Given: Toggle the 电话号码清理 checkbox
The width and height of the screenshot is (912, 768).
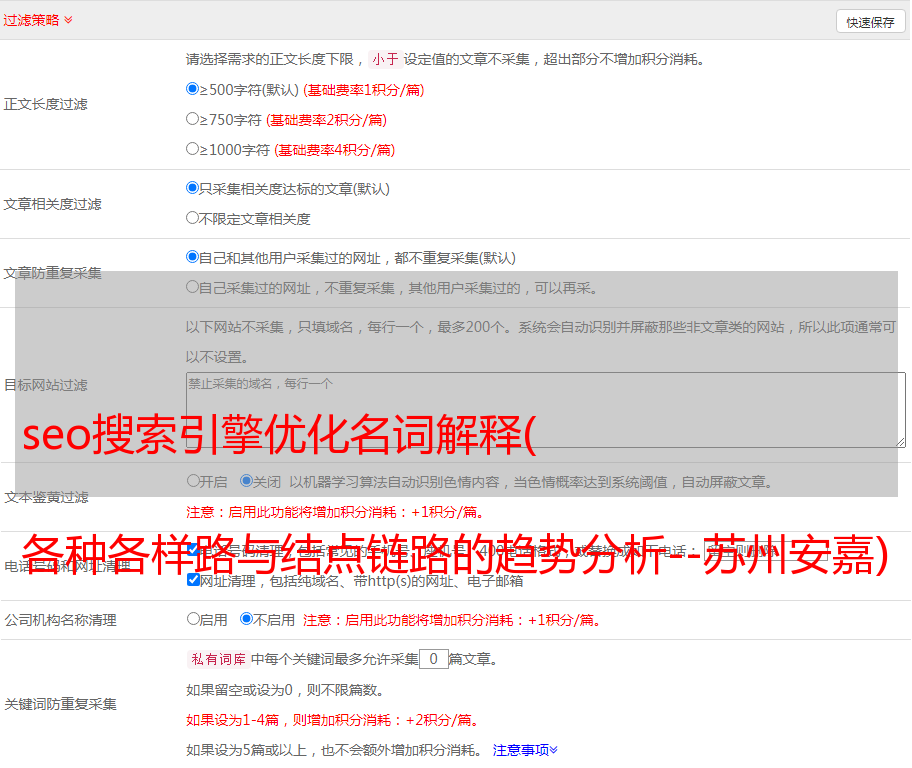Looking at the screenshot, I should coord(193,550).
